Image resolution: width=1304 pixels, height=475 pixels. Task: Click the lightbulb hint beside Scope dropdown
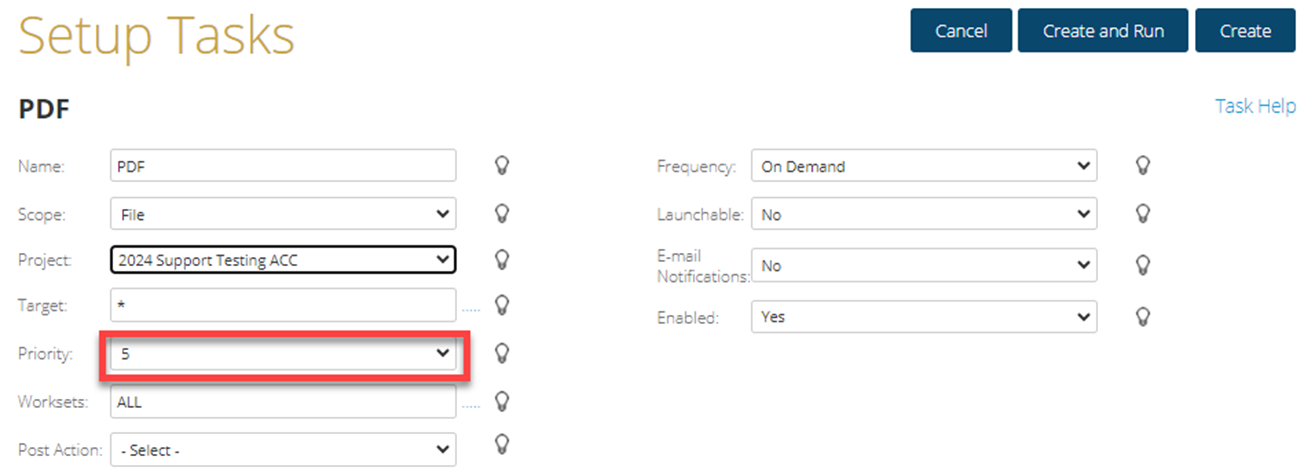point(503,213)
